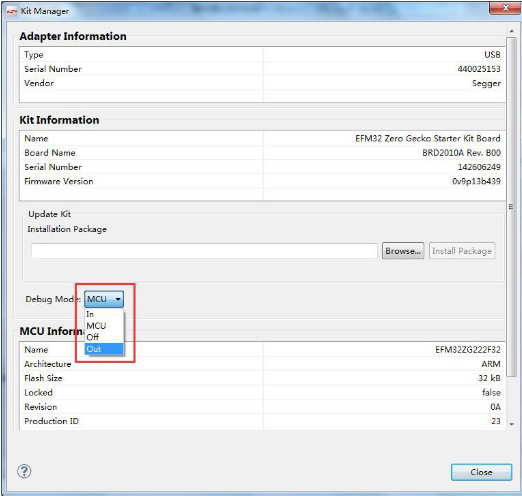
Task: Click the scrollbar down arrow
Action: pos(511,424)
